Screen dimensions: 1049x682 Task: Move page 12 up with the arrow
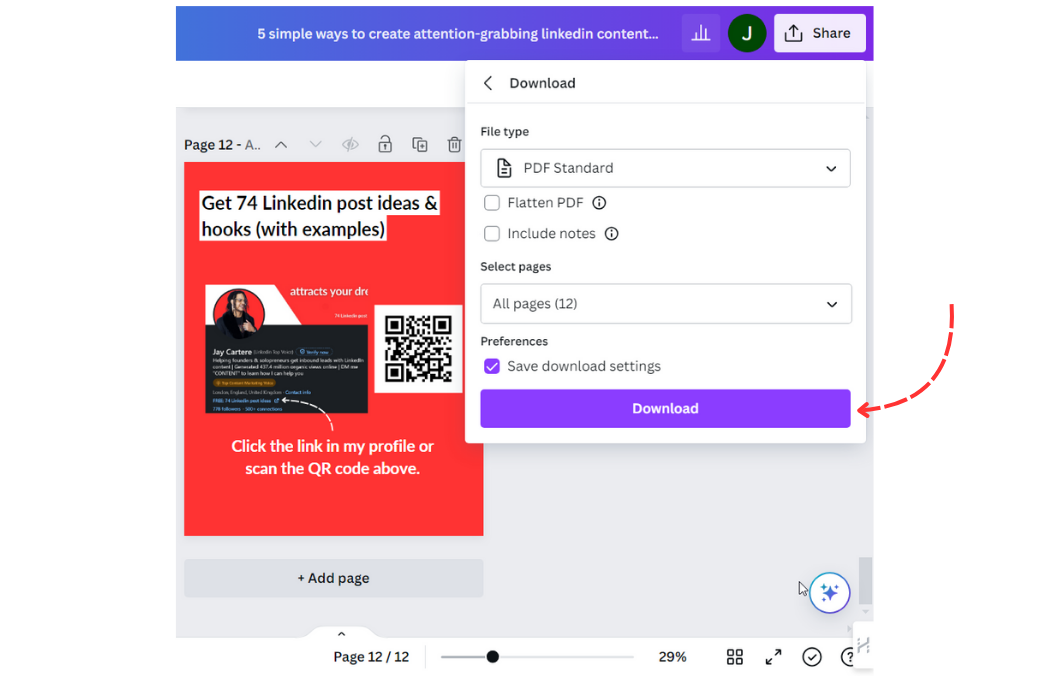click(x=281, y=145)
